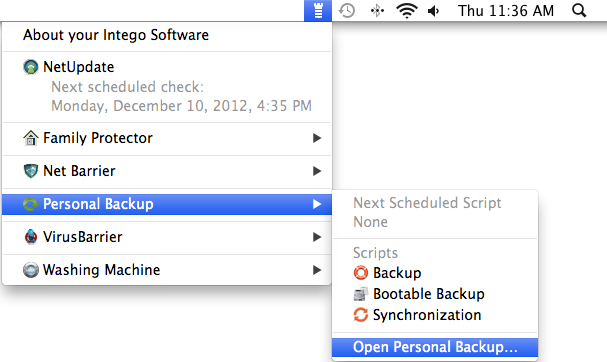Expand Family Protector submenu arrow

[x=317, y=138]
